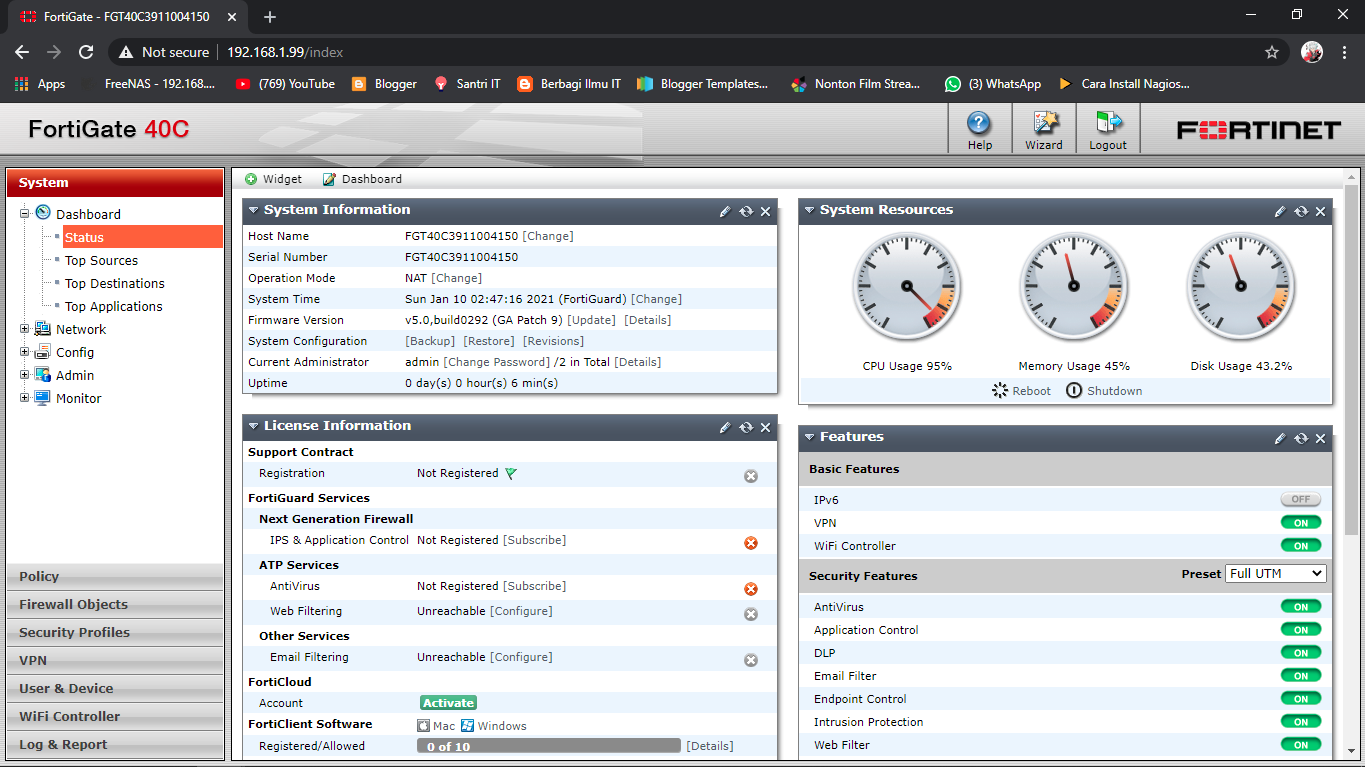1365x767 pixels.
Task: Toggle the VPN feature switch
Action: (1301, 522)
